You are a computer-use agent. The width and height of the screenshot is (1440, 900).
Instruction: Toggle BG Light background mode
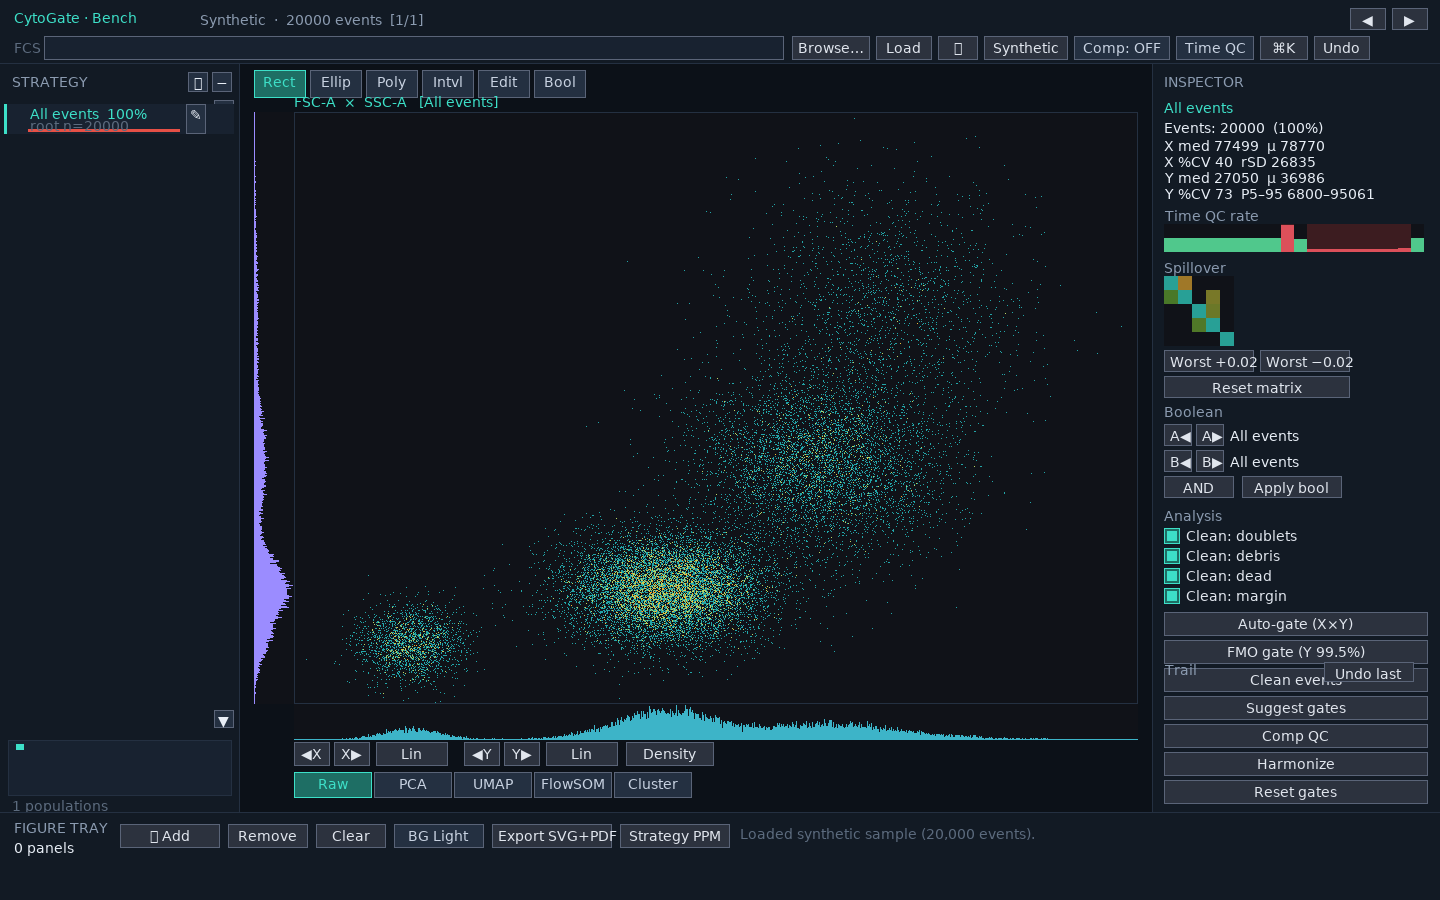coord(438,836)
